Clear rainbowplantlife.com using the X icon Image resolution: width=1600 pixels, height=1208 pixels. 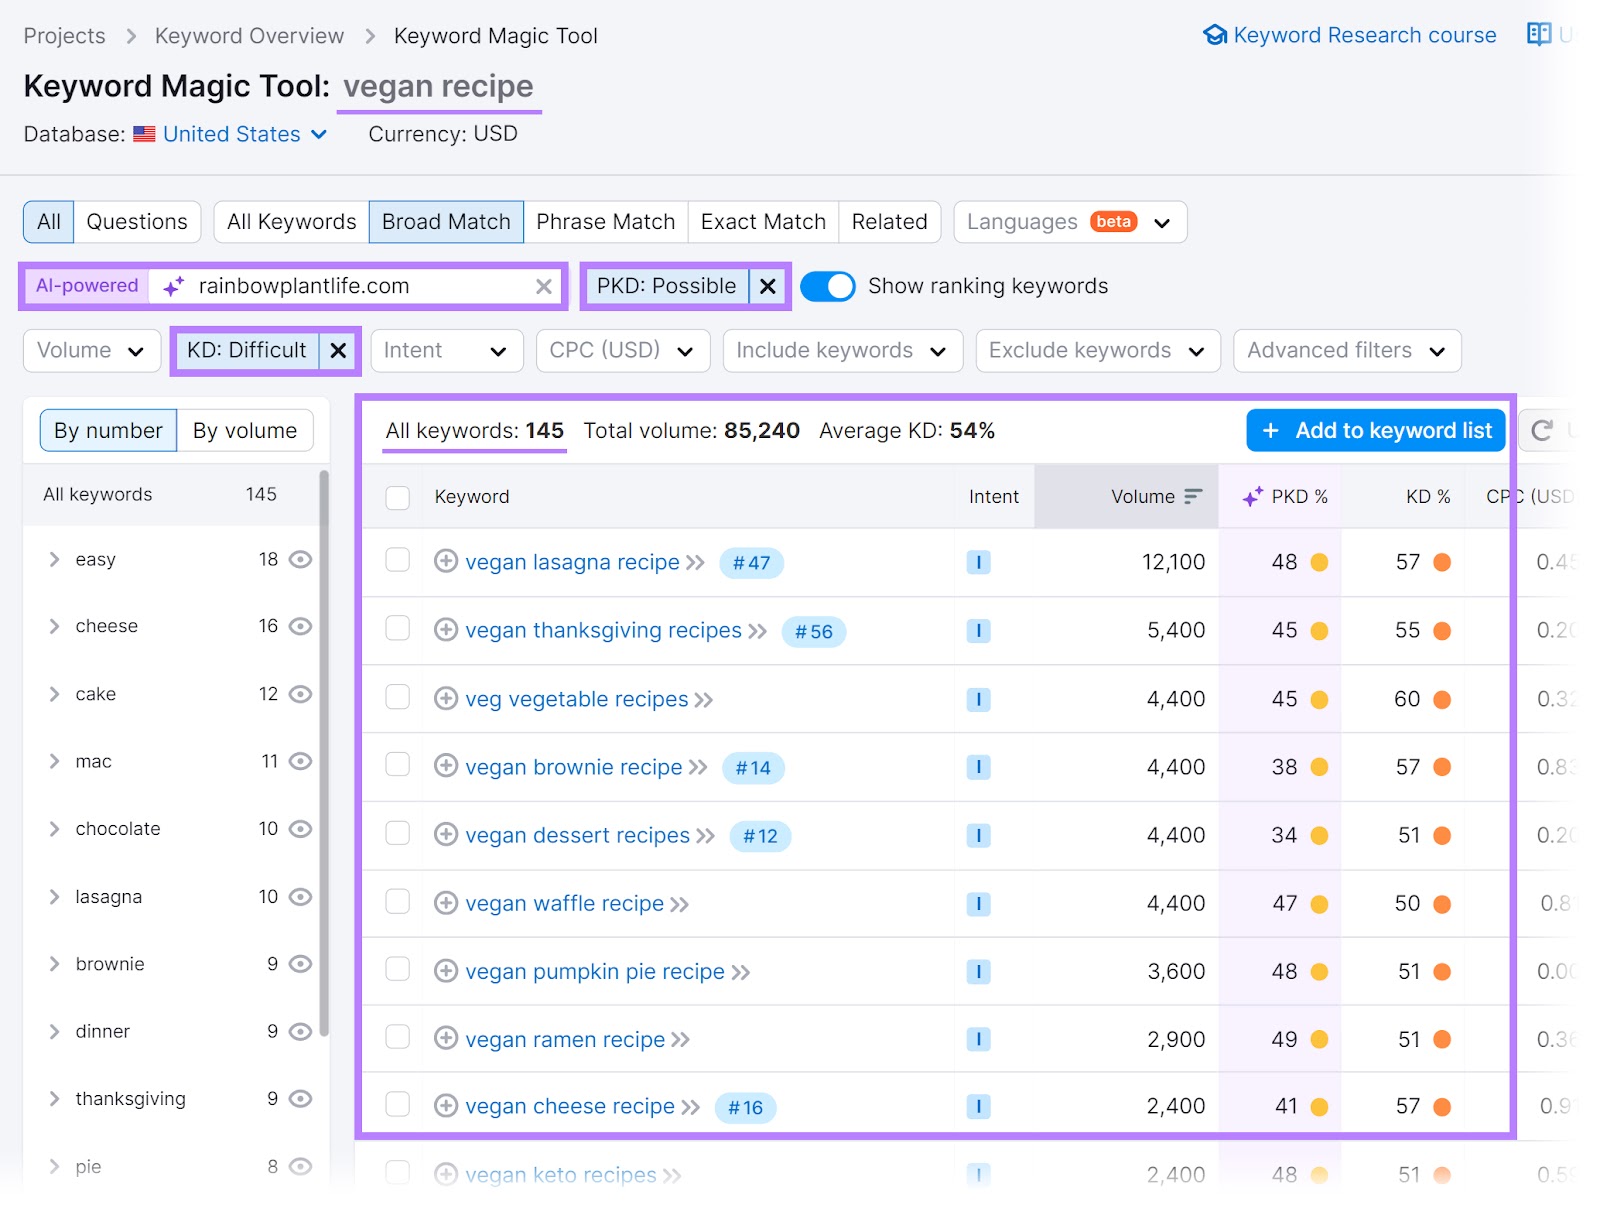(545, 286)
